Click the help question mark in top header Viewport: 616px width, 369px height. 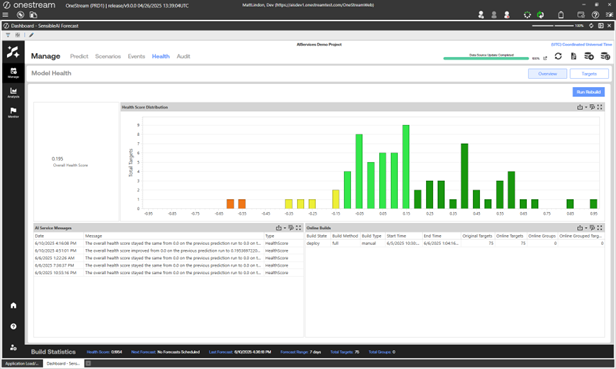[596, 15]
